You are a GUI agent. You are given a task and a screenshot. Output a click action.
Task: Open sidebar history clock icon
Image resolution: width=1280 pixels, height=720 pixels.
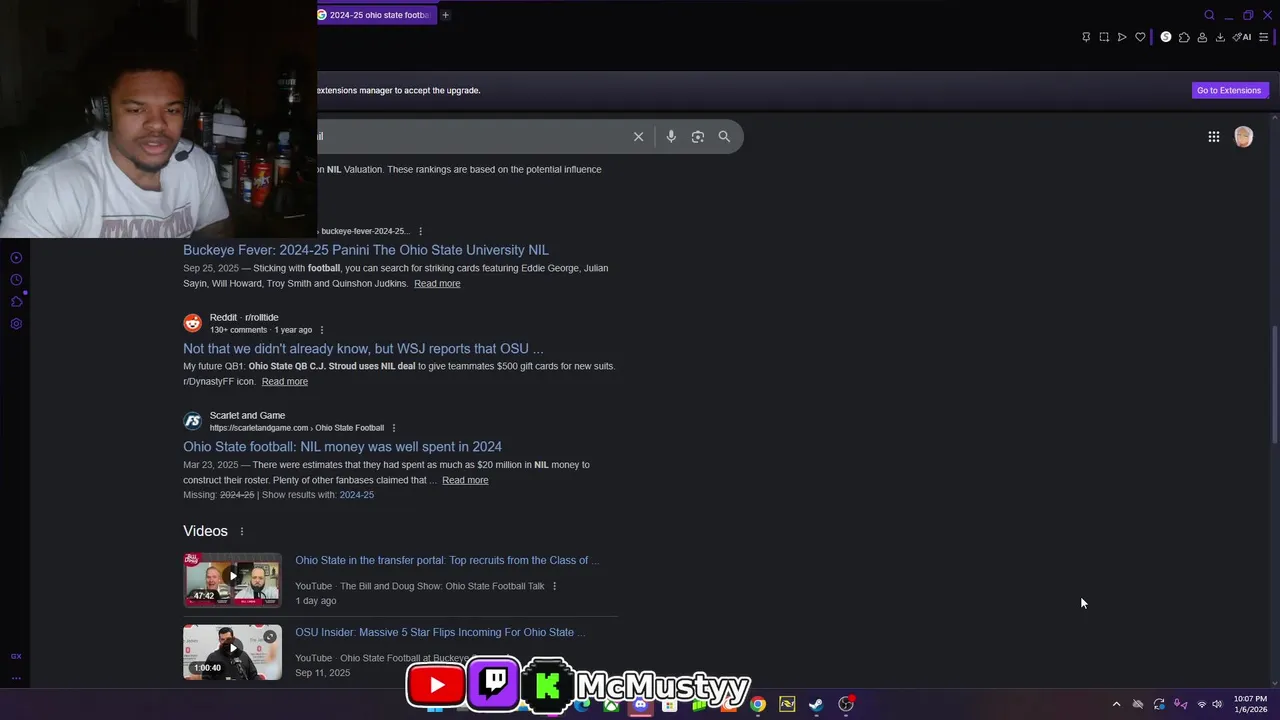point(16,280)
